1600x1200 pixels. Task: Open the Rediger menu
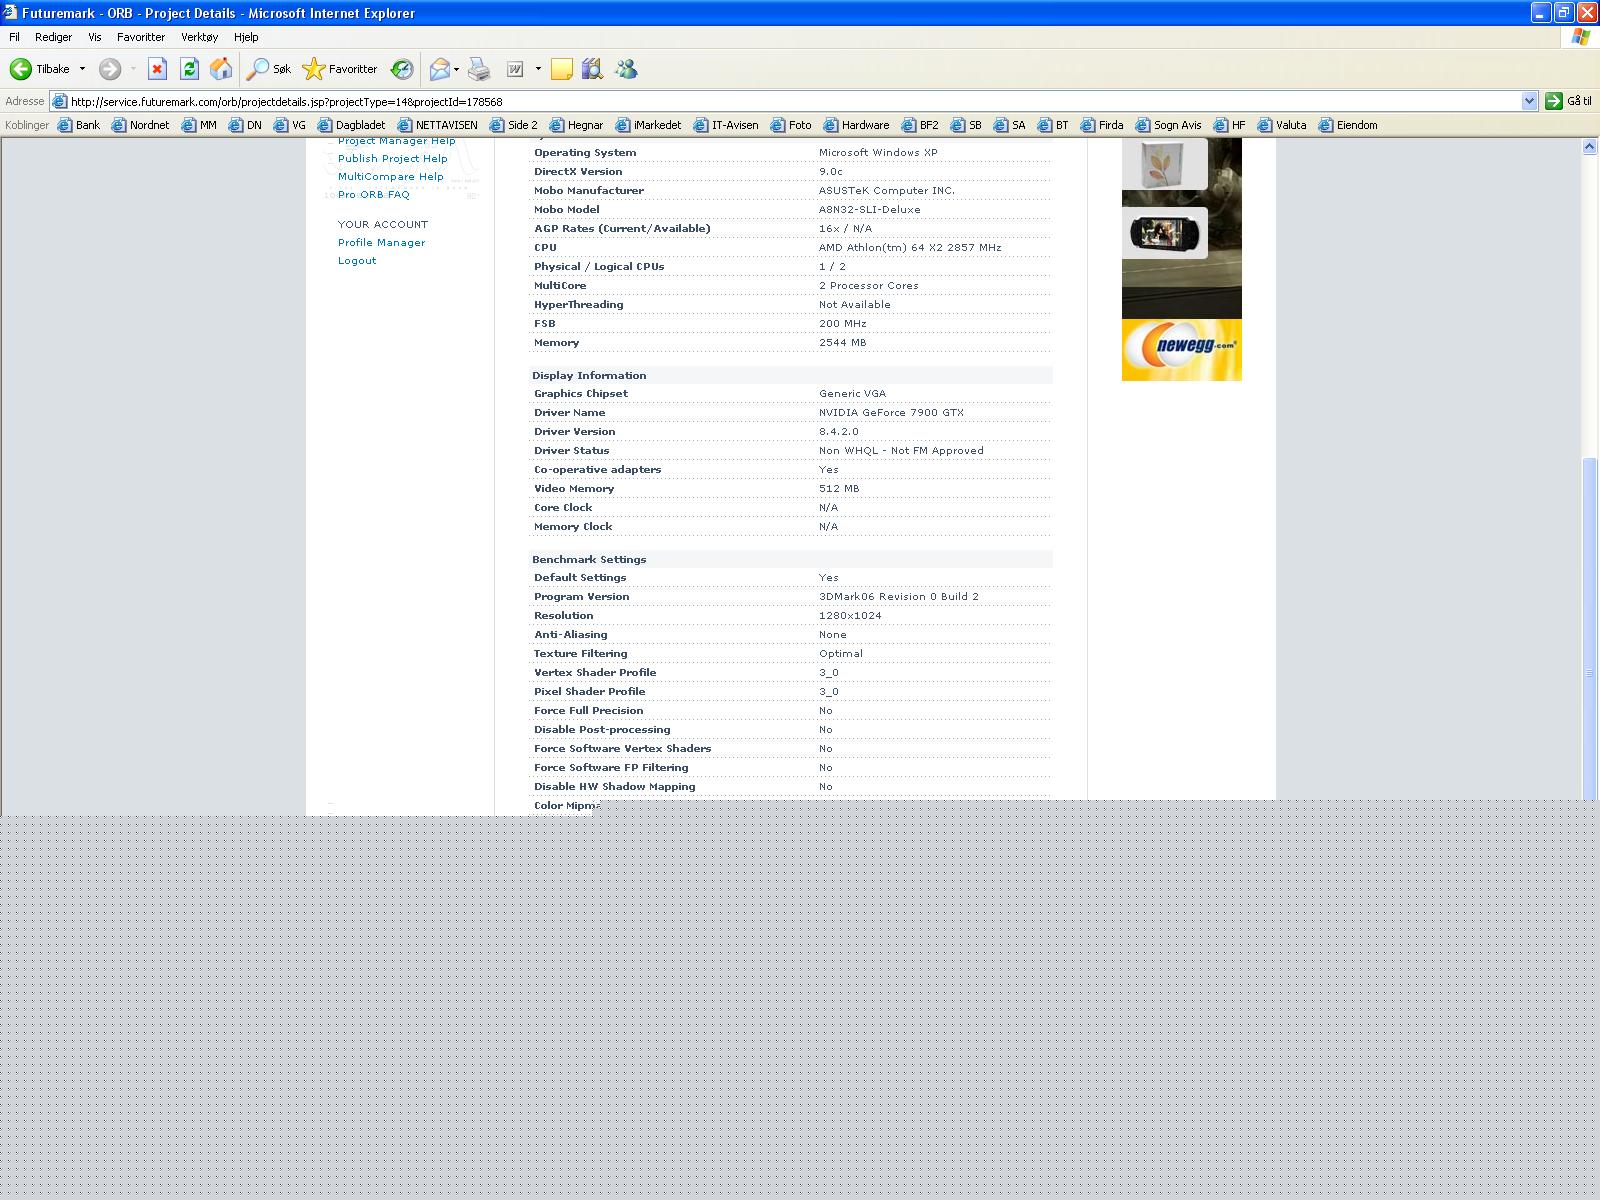[53, 37]
